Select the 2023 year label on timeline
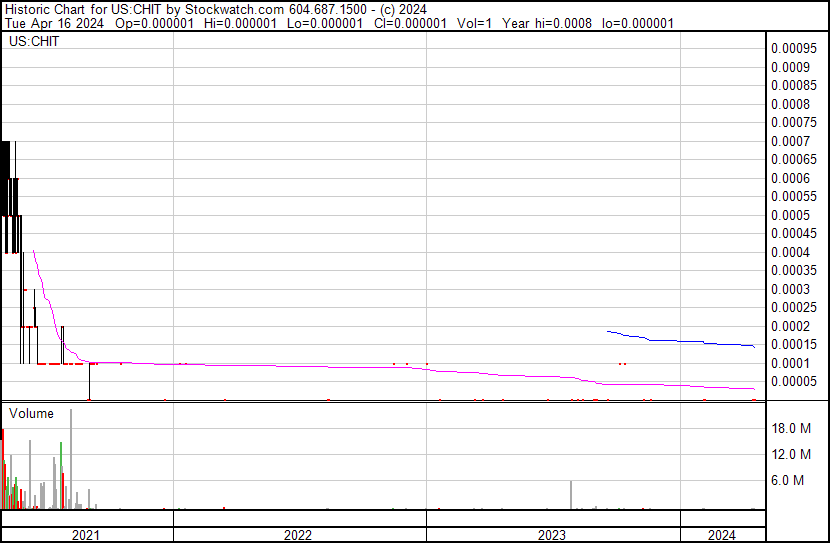The image size is (830, 543). (552, 535)
